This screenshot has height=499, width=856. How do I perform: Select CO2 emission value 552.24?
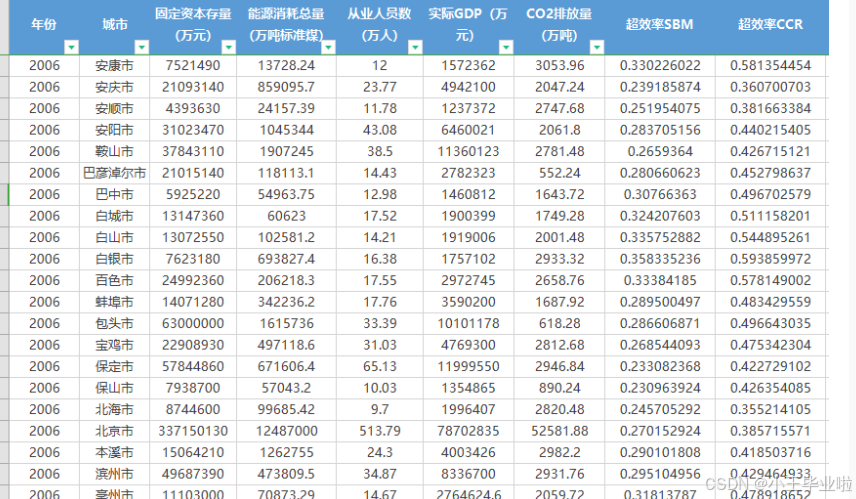tap(560, 173)
